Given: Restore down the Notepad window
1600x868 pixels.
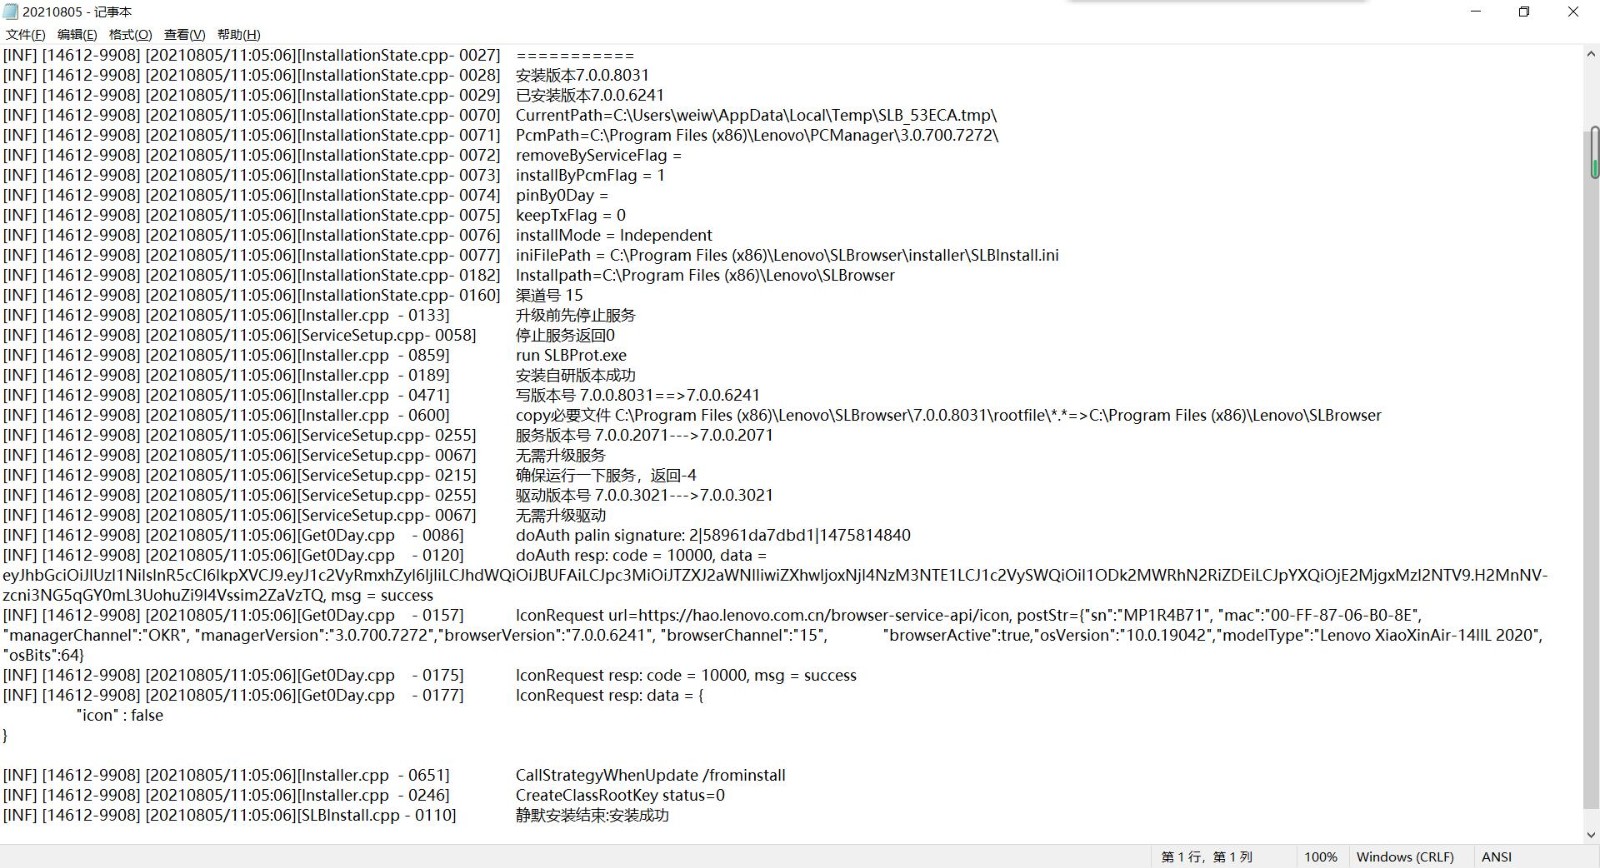Looking at the screenshot, I should click(1524, 12).
